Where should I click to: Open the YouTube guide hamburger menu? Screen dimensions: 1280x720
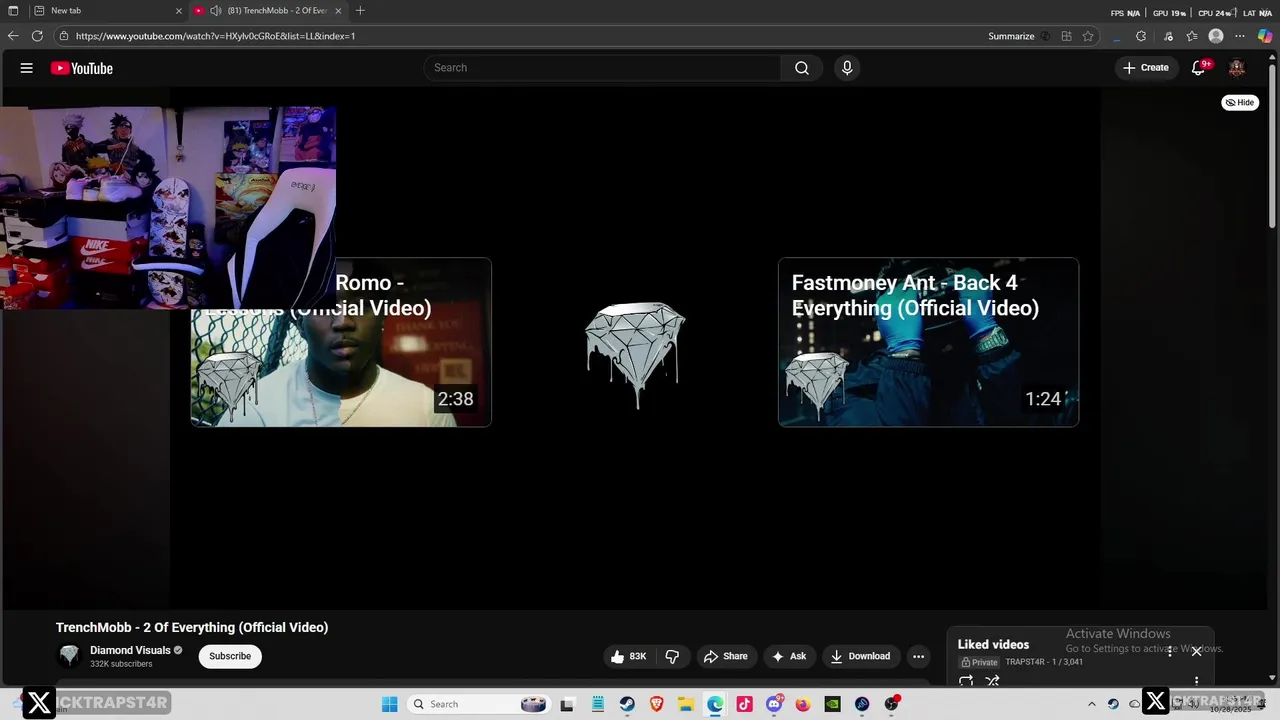[27, 68]
